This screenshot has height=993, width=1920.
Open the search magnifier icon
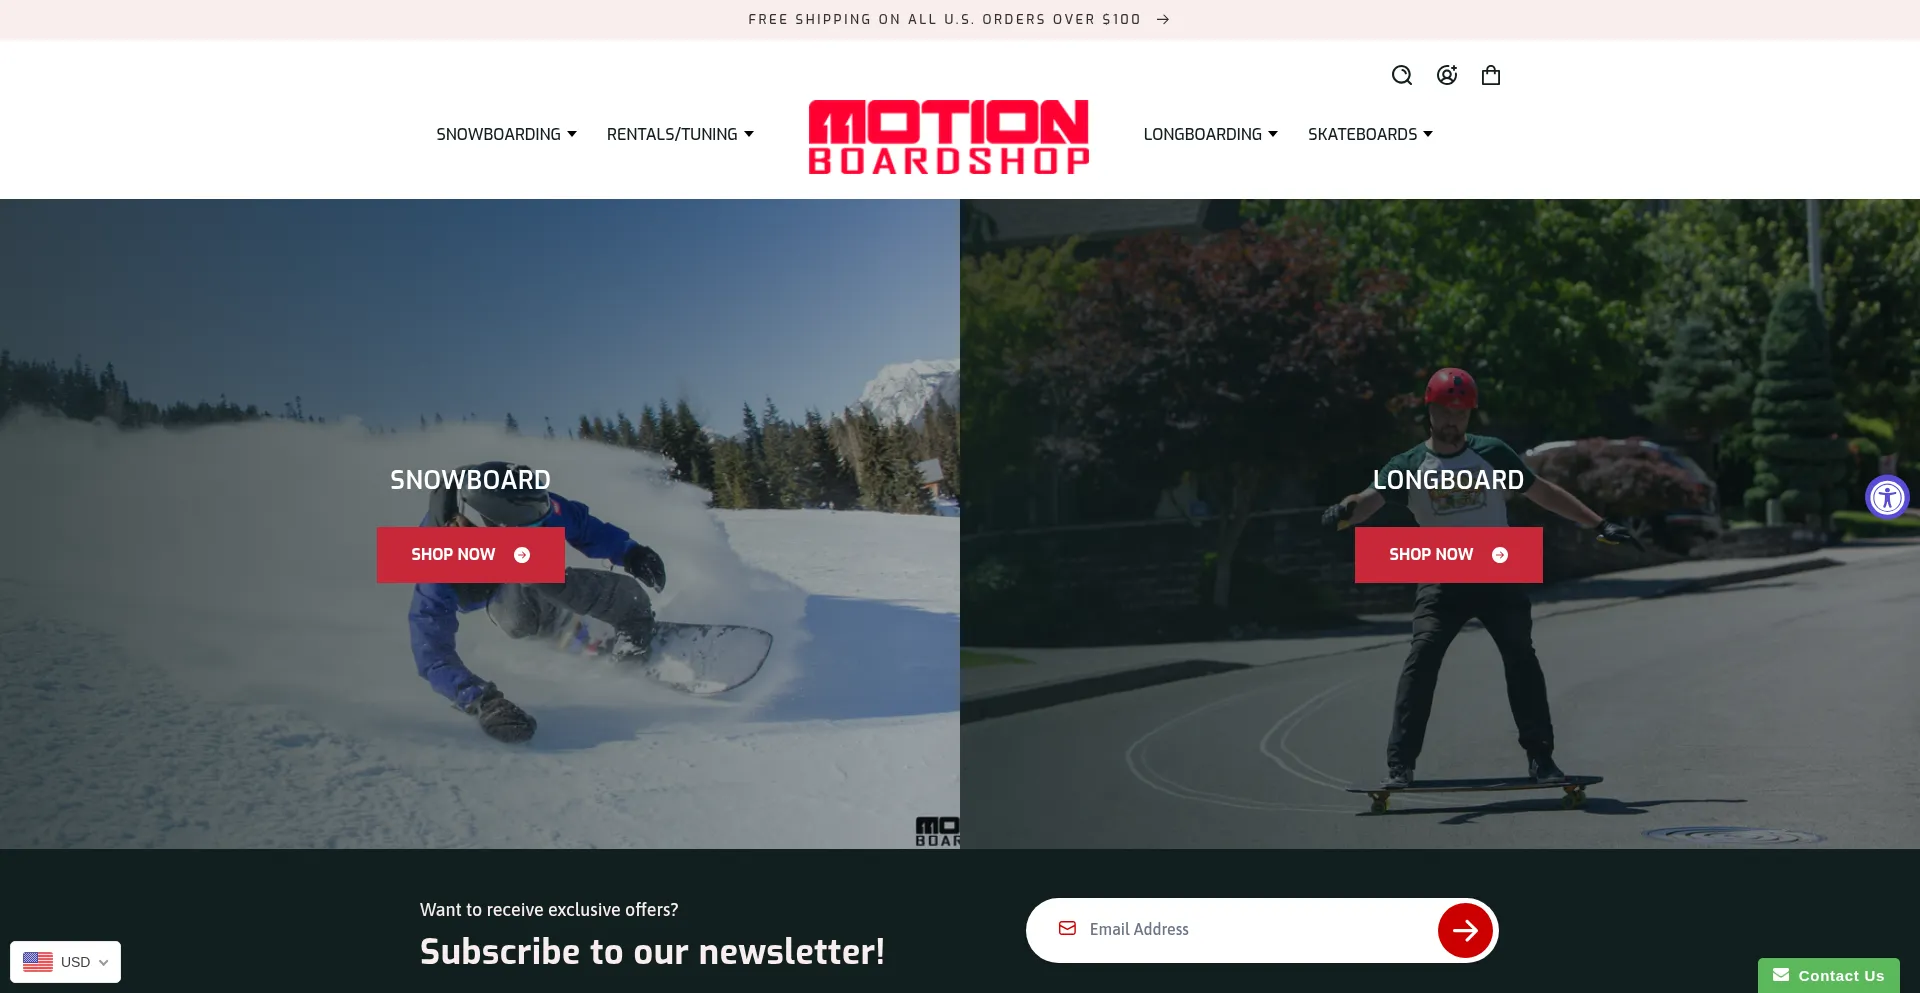pyautogui.click(x=1402, y=75)
